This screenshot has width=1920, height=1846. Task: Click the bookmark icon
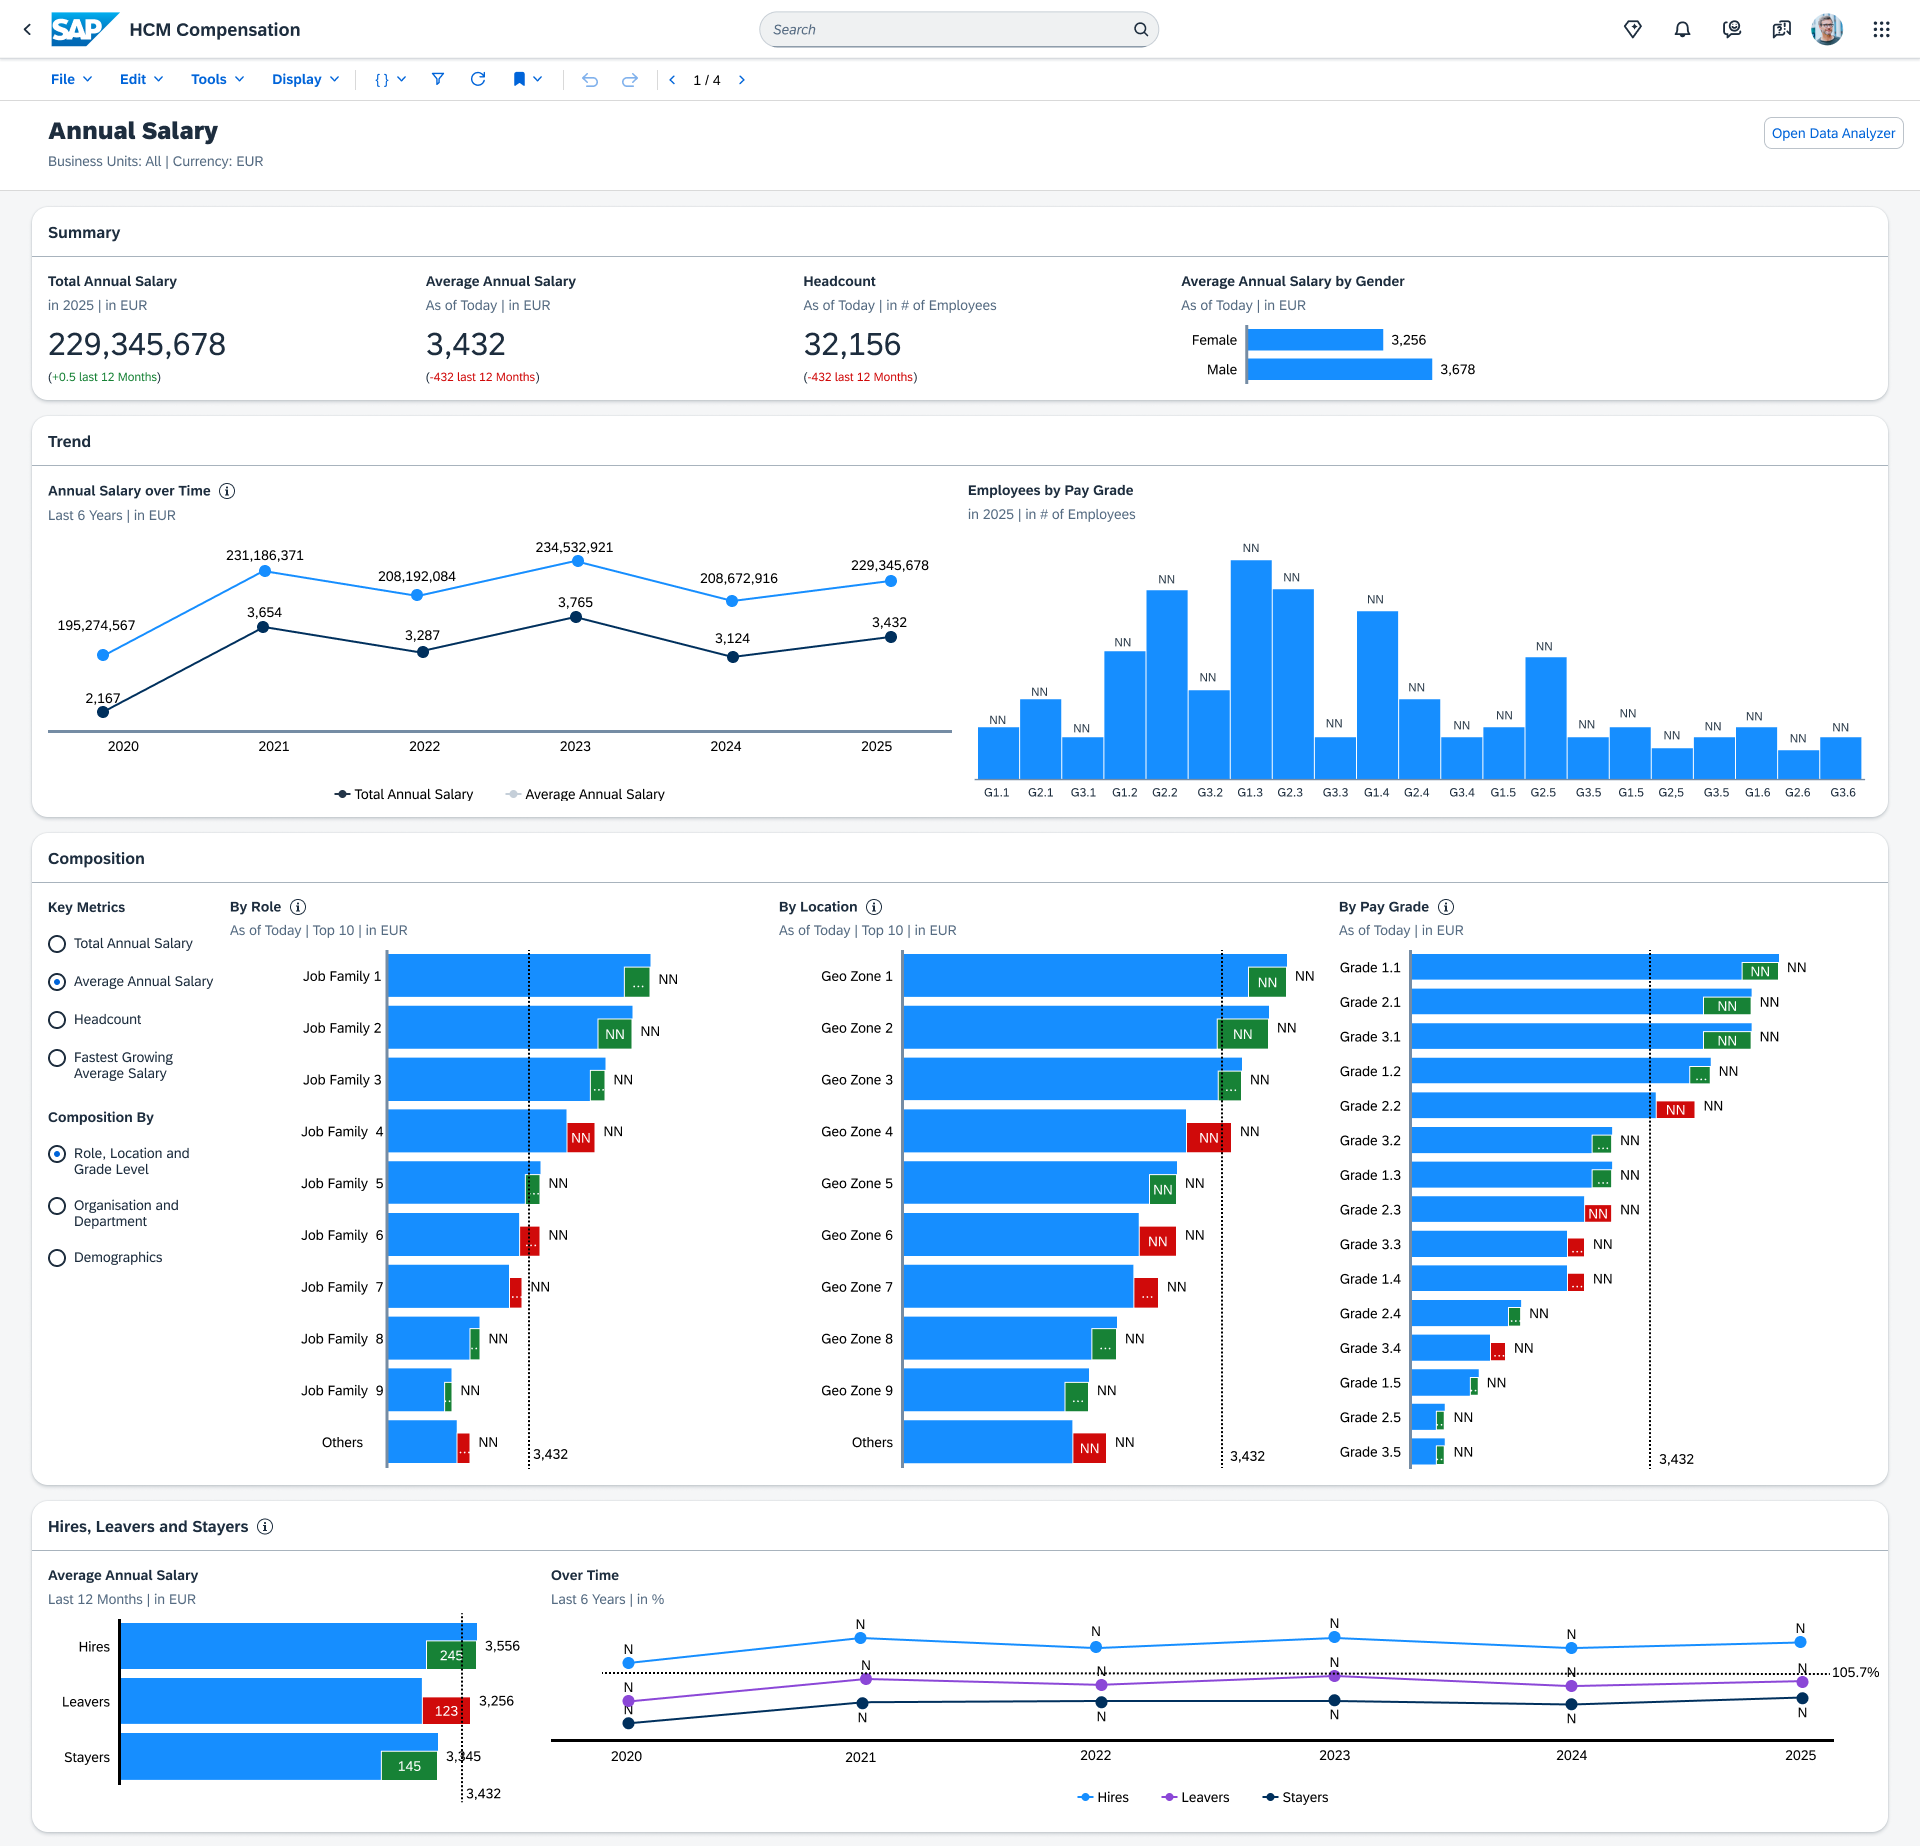[x=519, y=79]
